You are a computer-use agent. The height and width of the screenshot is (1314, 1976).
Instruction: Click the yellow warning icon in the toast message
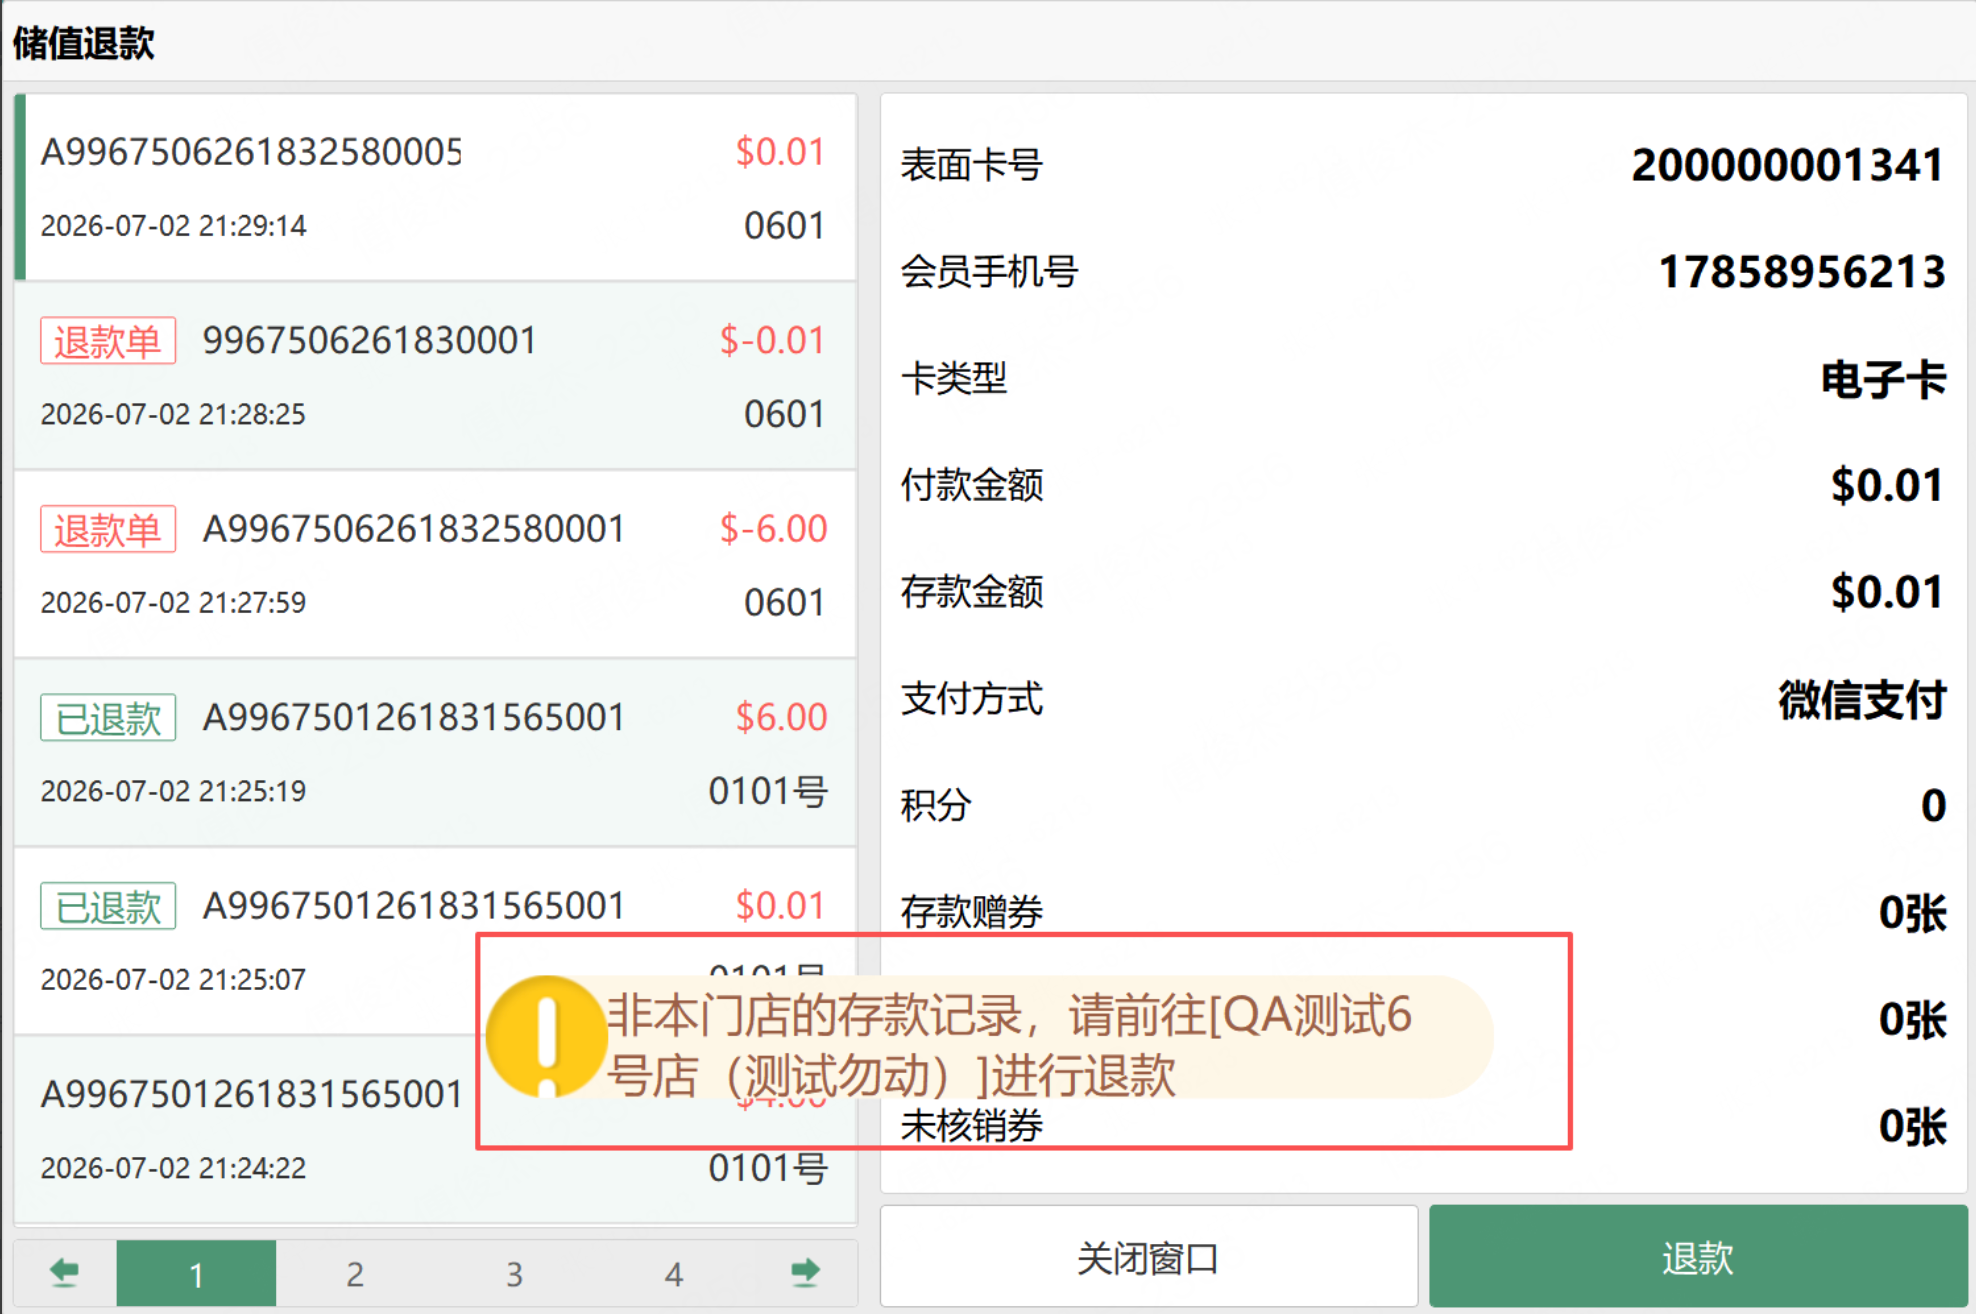tap(546, 1037)
